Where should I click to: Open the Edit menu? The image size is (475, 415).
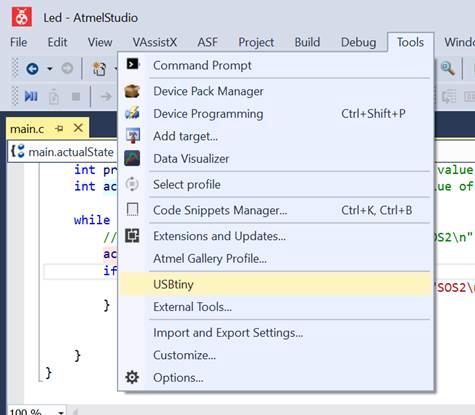coord(57,42)
